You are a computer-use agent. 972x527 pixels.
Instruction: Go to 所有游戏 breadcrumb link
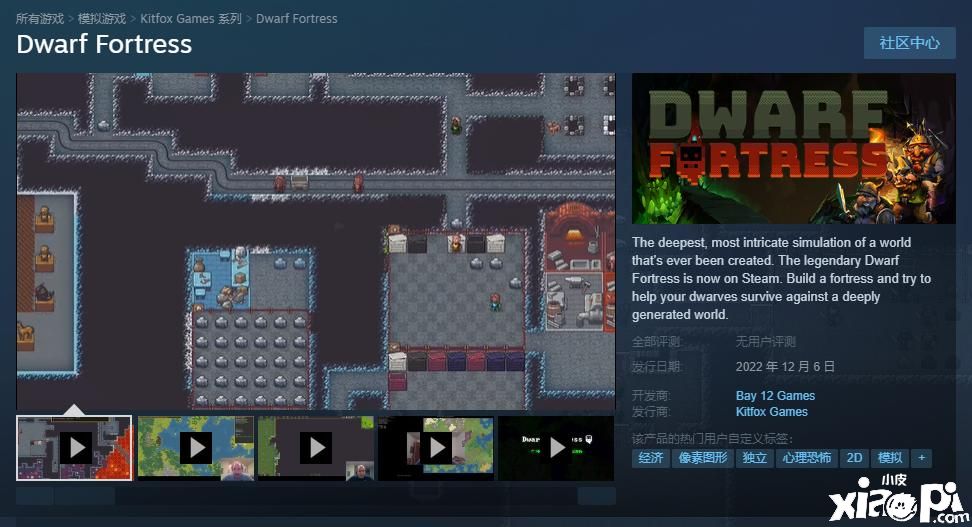pos(40,19)
